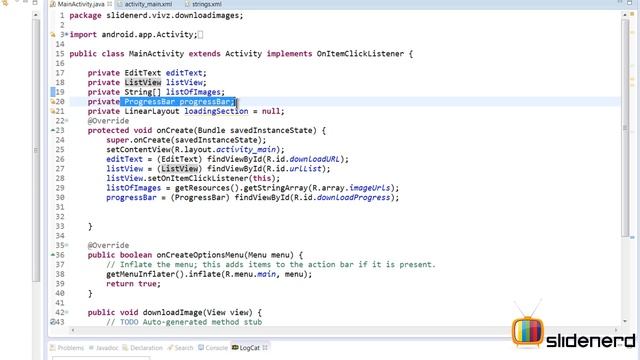
Task: Collapse the onCreate method at line 22
Action: (x=67, y=121)
